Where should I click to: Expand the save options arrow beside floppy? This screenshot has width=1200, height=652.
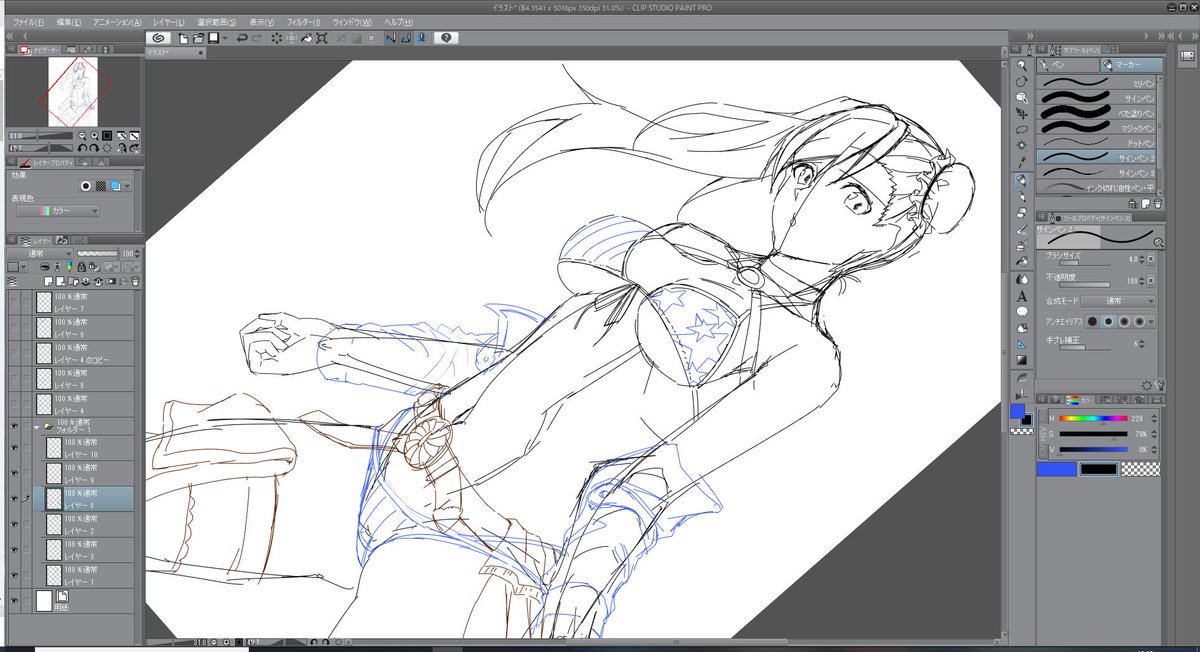[x=226, y=38]
